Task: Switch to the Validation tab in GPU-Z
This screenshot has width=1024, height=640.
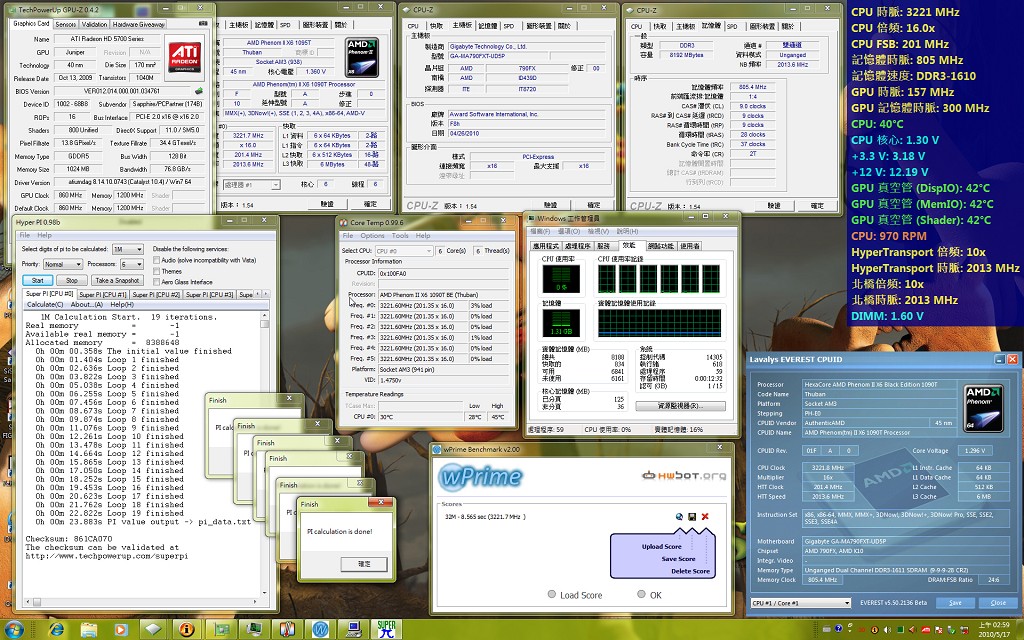Action: pos(94,24)
